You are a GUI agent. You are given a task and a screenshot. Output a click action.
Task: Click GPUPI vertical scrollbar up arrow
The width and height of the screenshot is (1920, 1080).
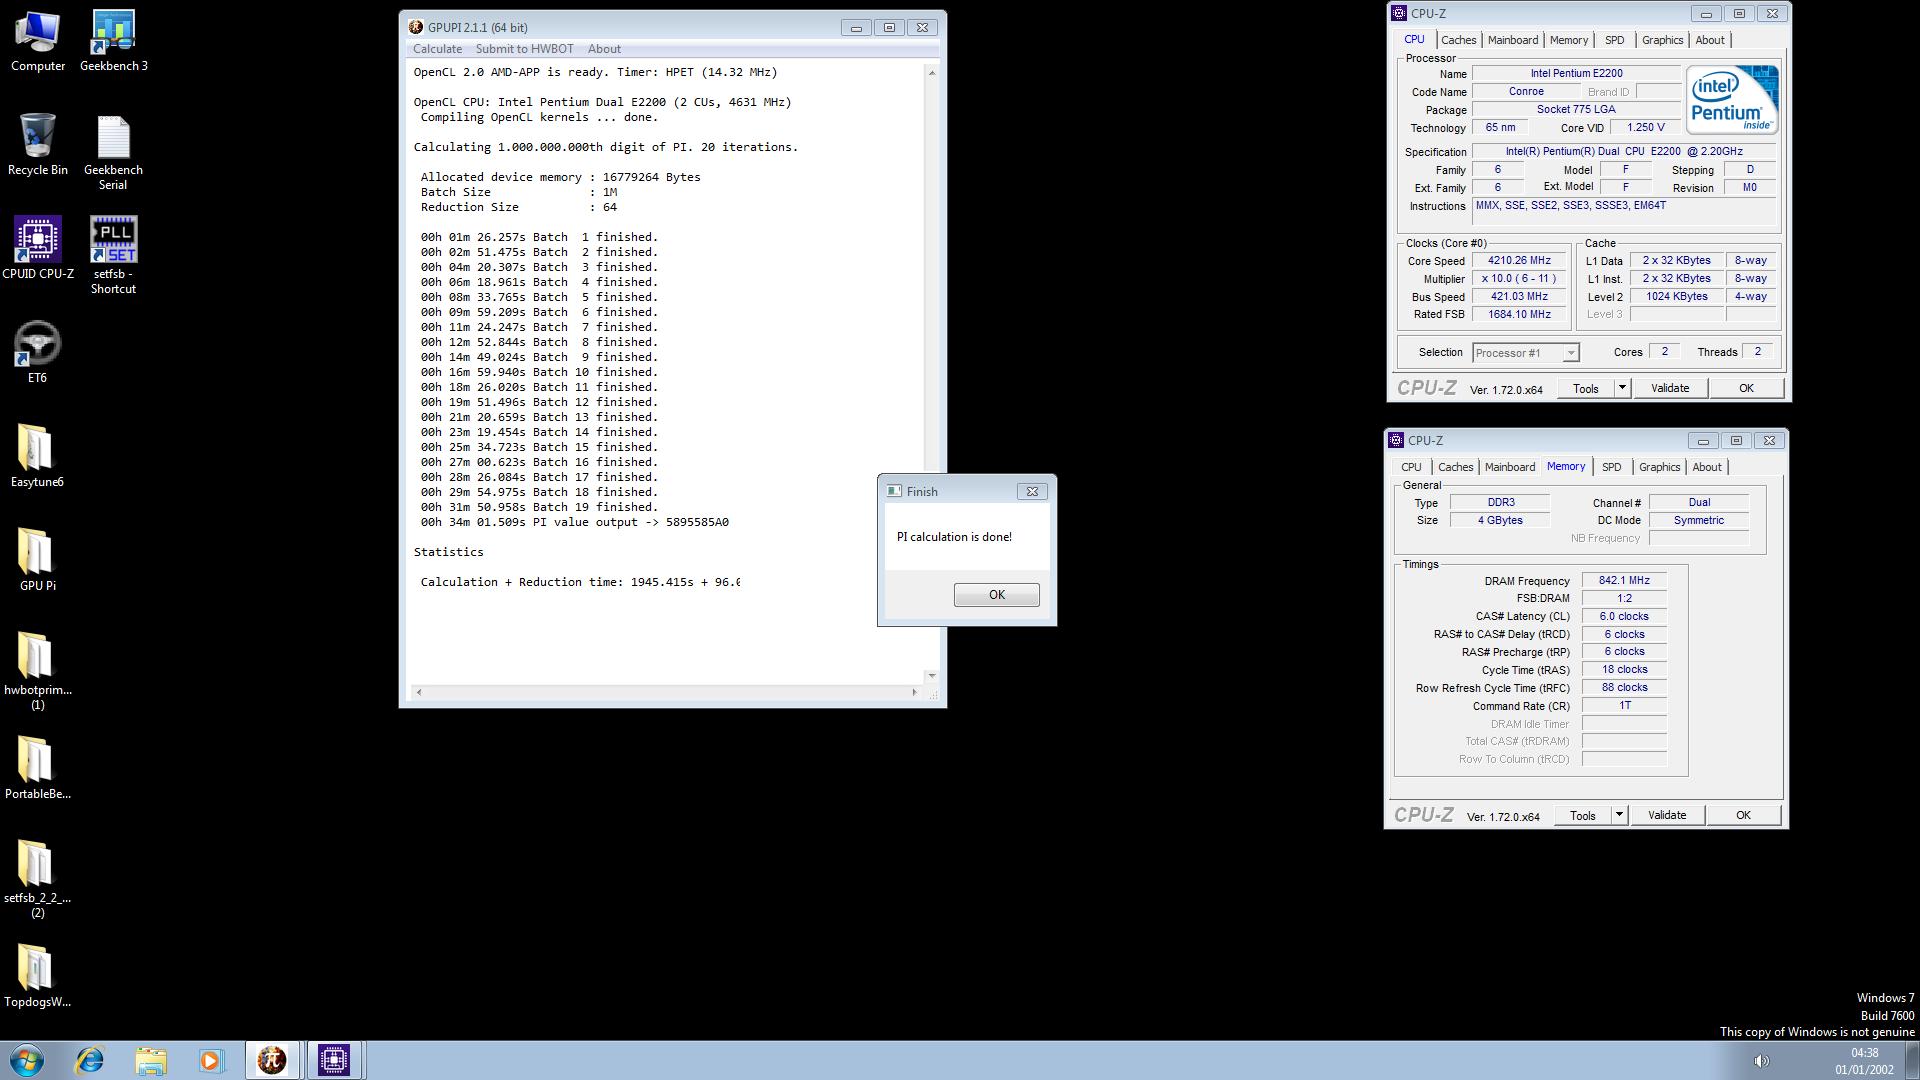(932, 72)
